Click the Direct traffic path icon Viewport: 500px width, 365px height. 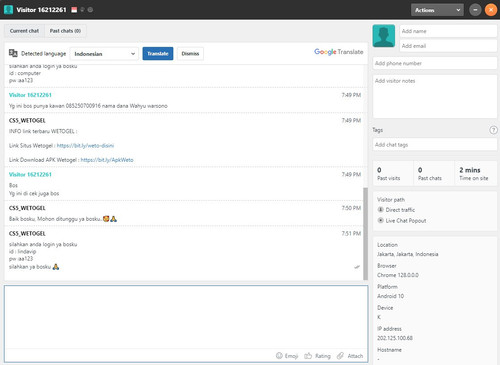(380, 210)
